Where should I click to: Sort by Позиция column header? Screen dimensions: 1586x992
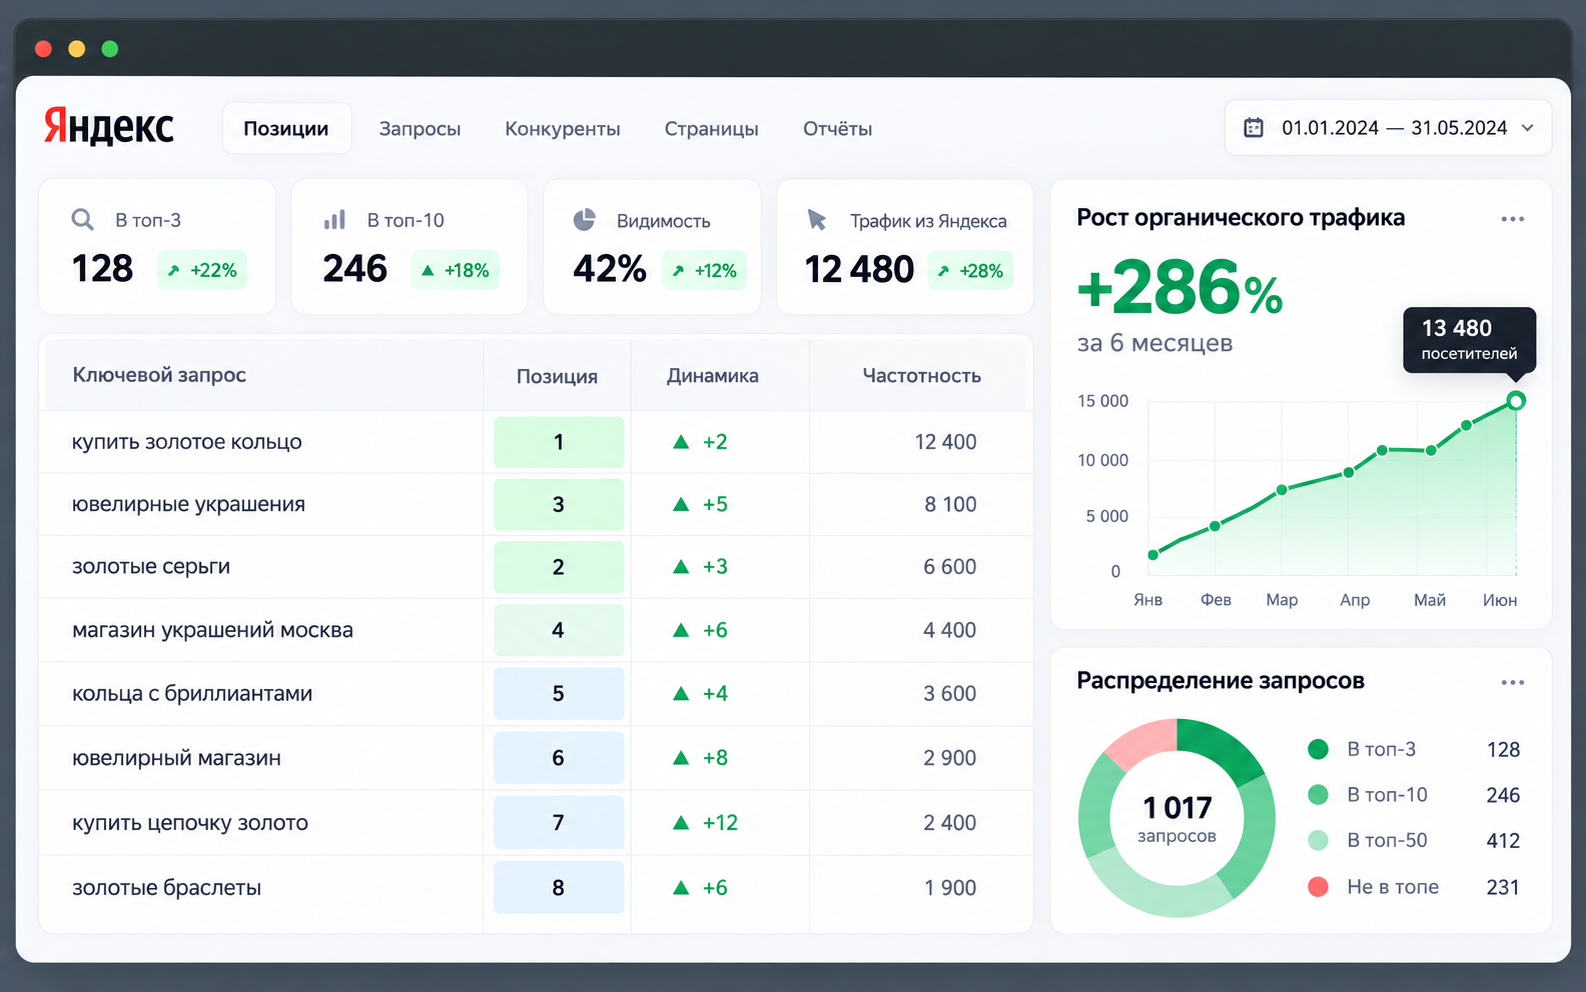(557, 376)
